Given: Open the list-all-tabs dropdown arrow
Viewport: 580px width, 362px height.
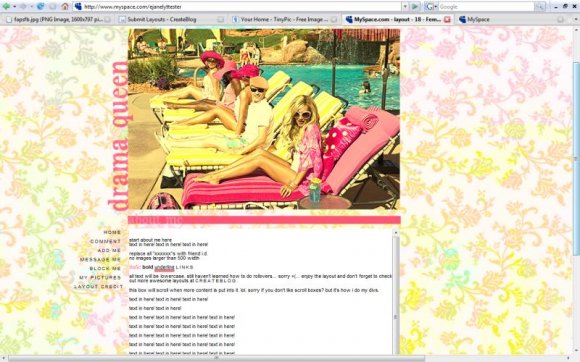Looking at the screenshot, I should (x=575, y=20).
